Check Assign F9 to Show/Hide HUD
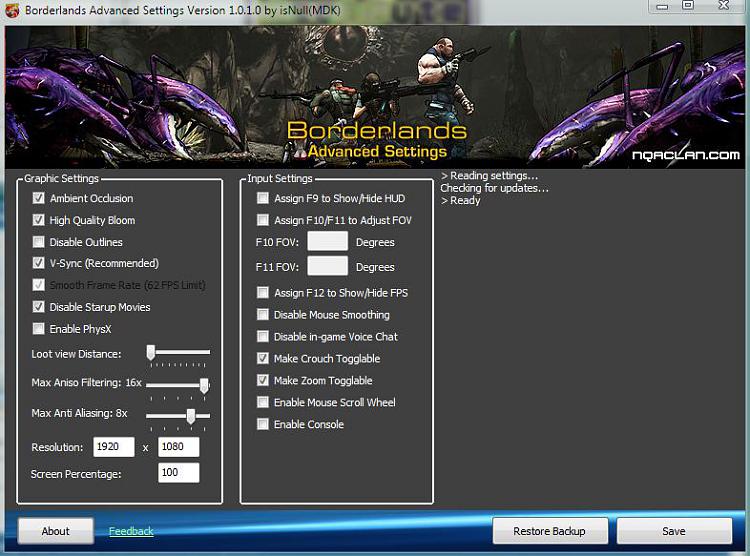Screen dimensions: 750x556 pos(263,198)
